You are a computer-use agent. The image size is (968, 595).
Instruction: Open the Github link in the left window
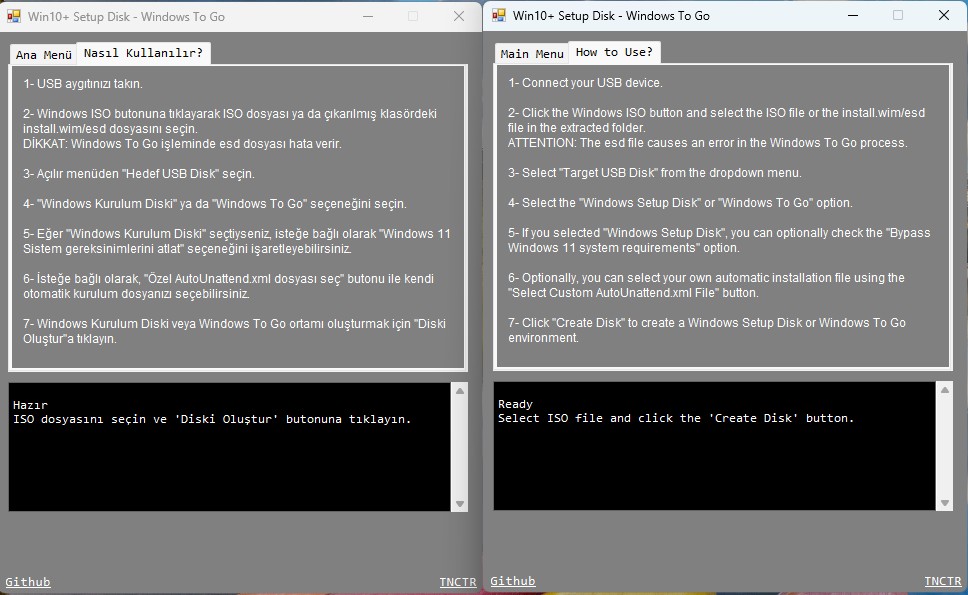coord(28,581)
